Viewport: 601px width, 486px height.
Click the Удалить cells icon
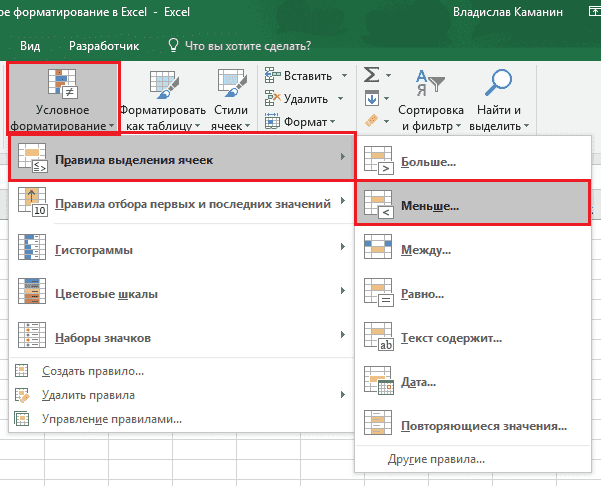[x=273, y=99]
